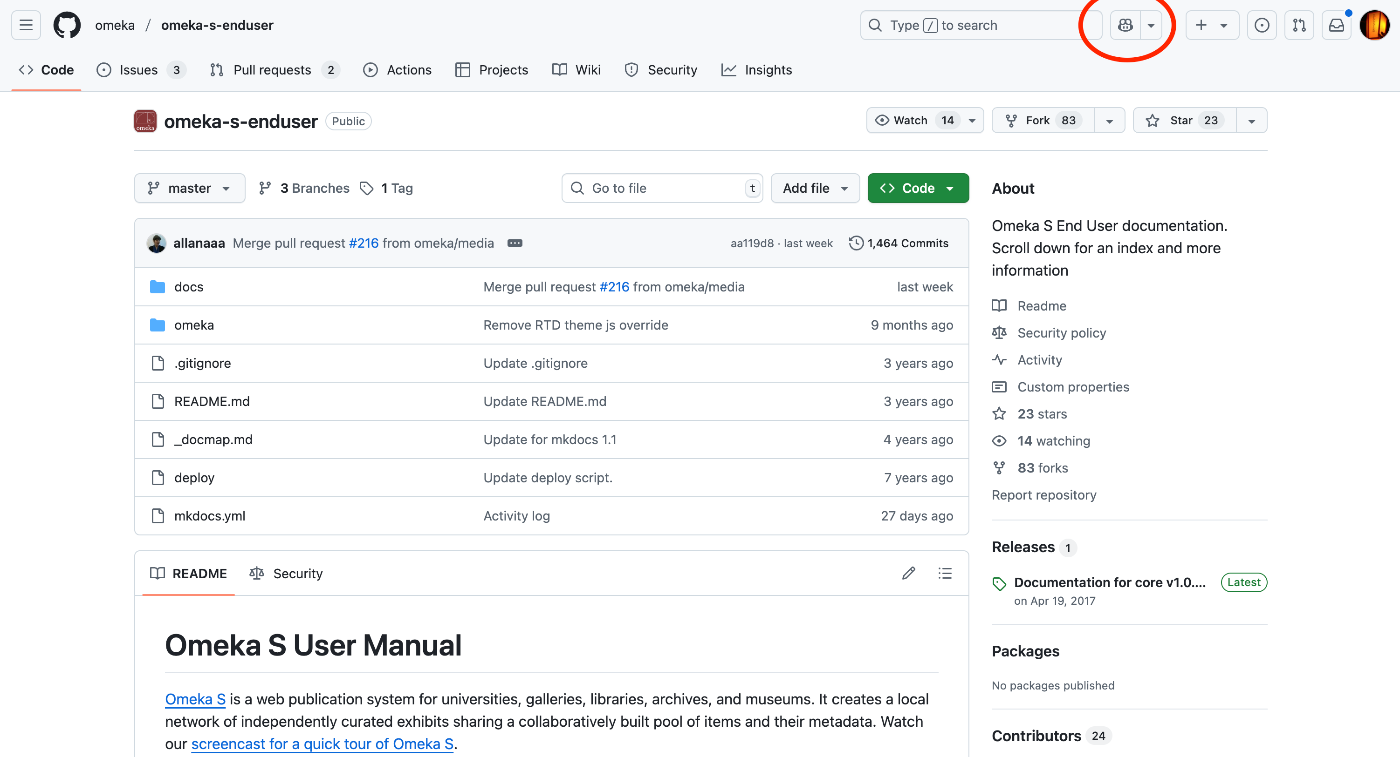Image resolution: width=1400 pixels, height=757 pixels.
Task: Open the README.md file
Action: tap(212, 401)
